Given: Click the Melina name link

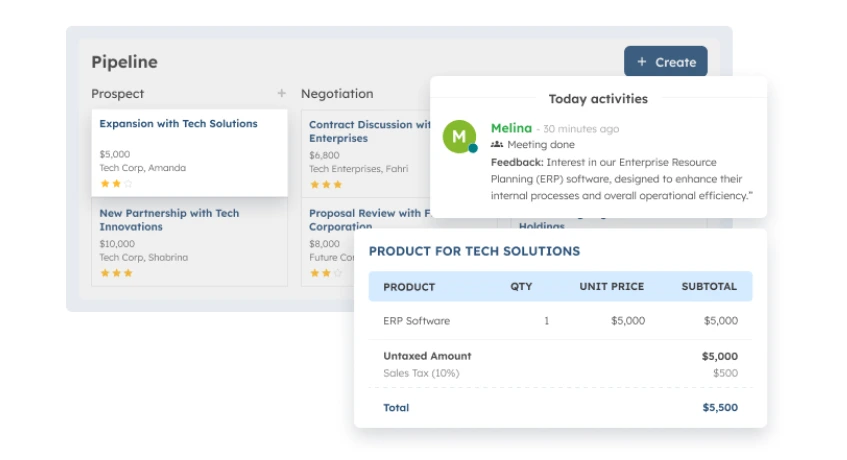Looking at the screenshot, I should pyautogui.click(x=511, y=128).
